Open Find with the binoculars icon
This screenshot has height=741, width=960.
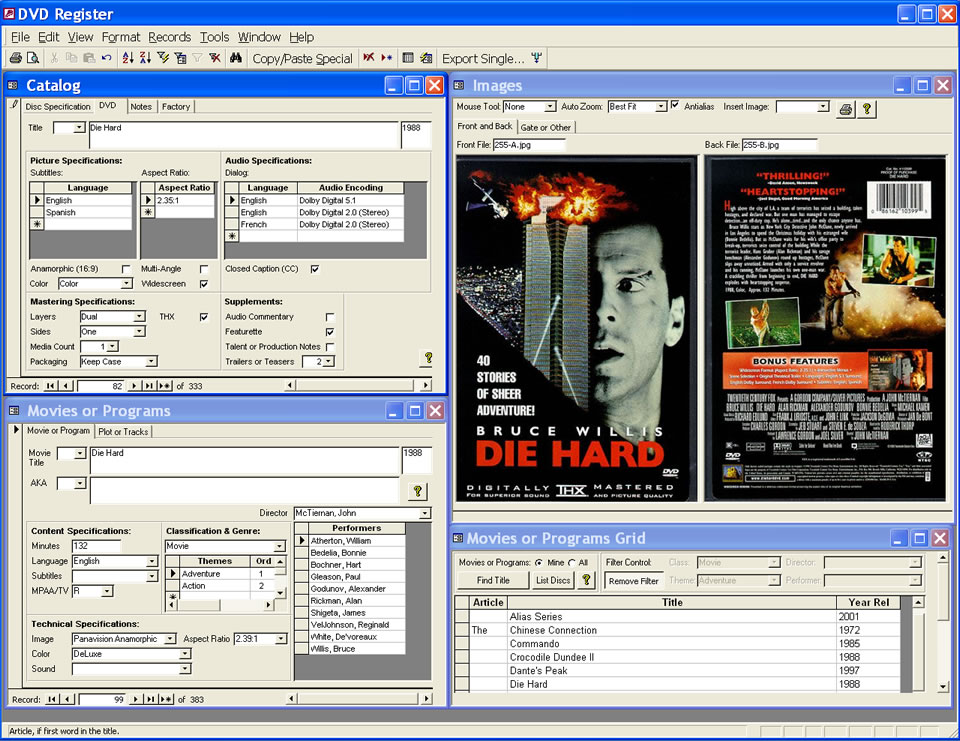click(236, 58)
